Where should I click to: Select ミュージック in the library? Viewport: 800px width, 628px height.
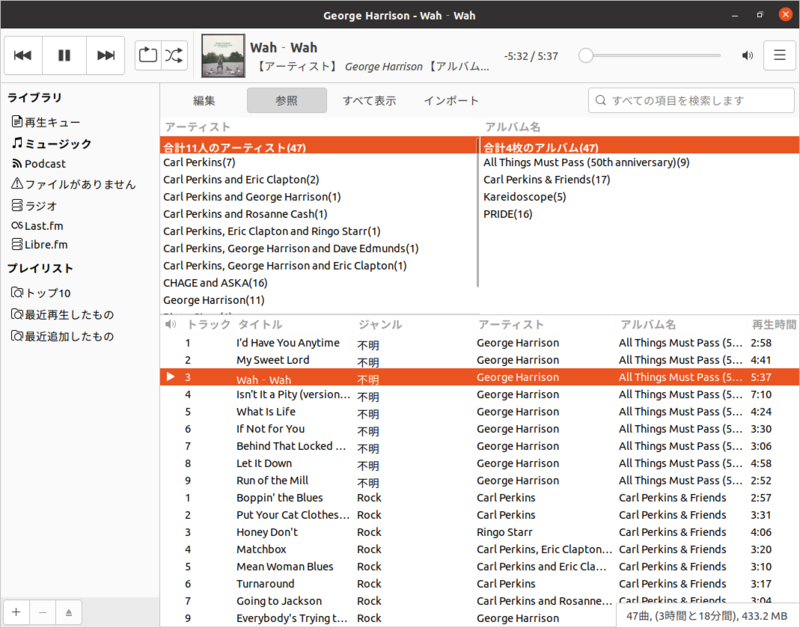52,143
